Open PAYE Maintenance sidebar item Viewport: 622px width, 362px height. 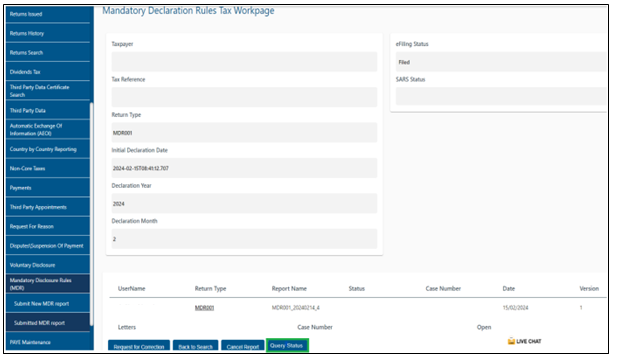click(48, 342)
